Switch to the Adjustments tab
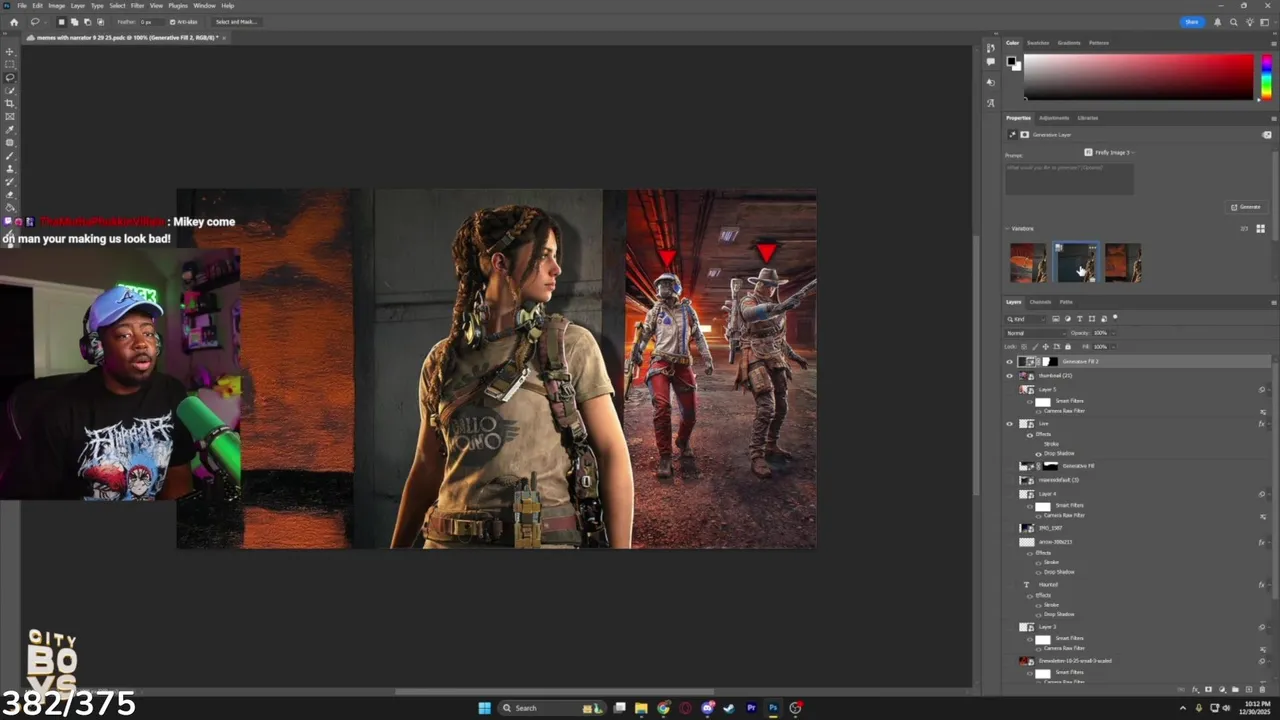This screenshot has width=1280, height=720. tap(1054, 118)
